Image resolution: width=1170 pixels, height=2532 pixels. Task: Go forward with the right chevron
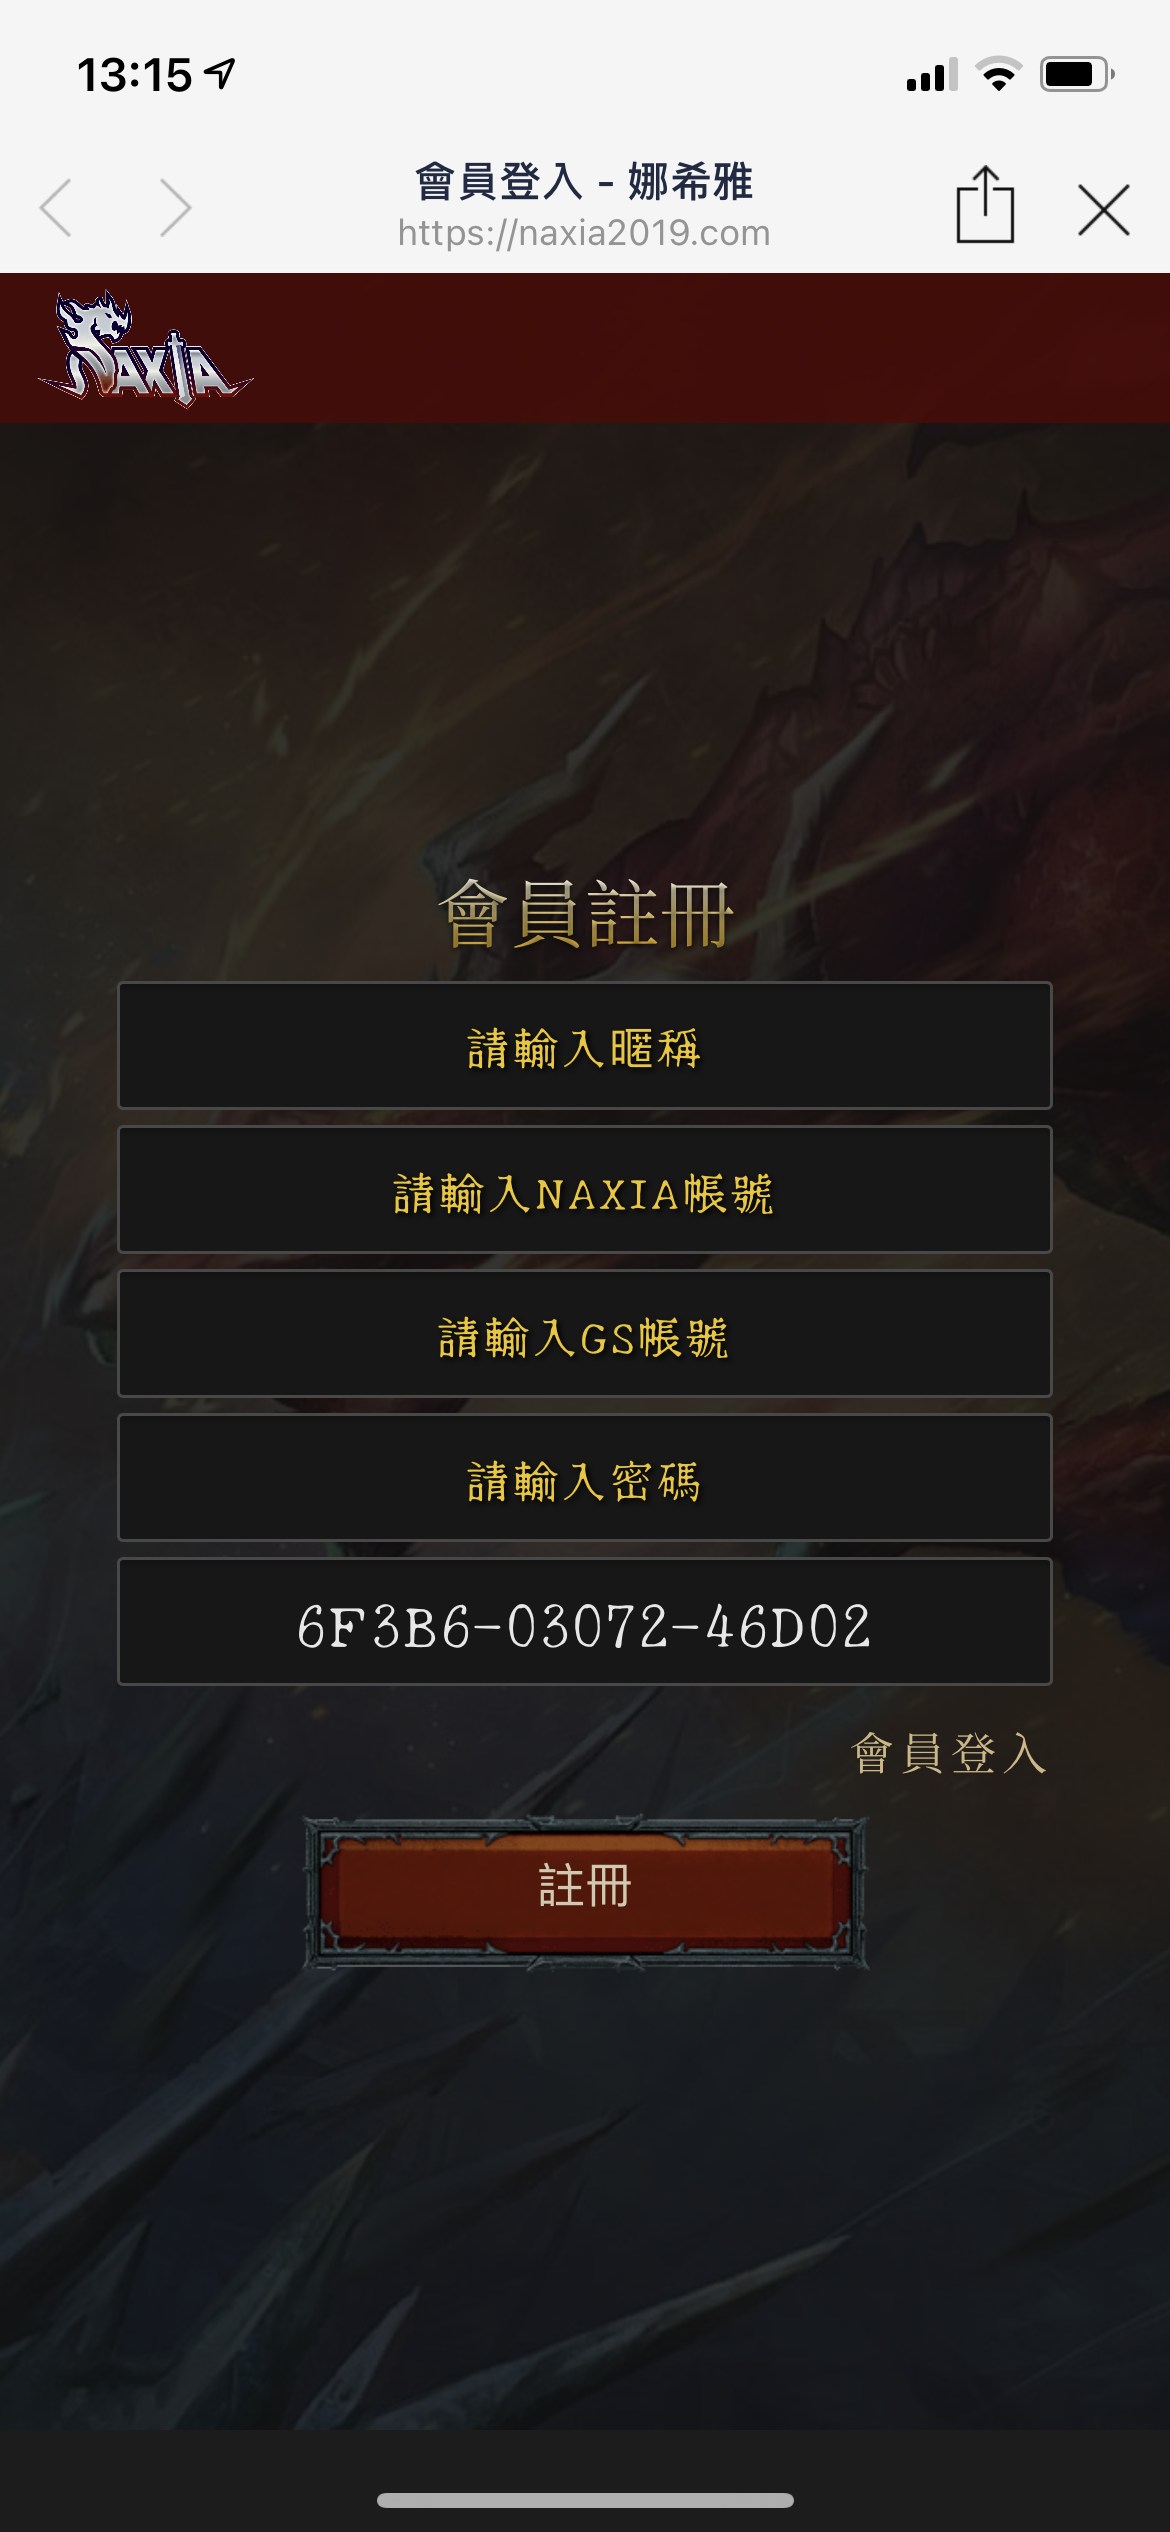175,208
